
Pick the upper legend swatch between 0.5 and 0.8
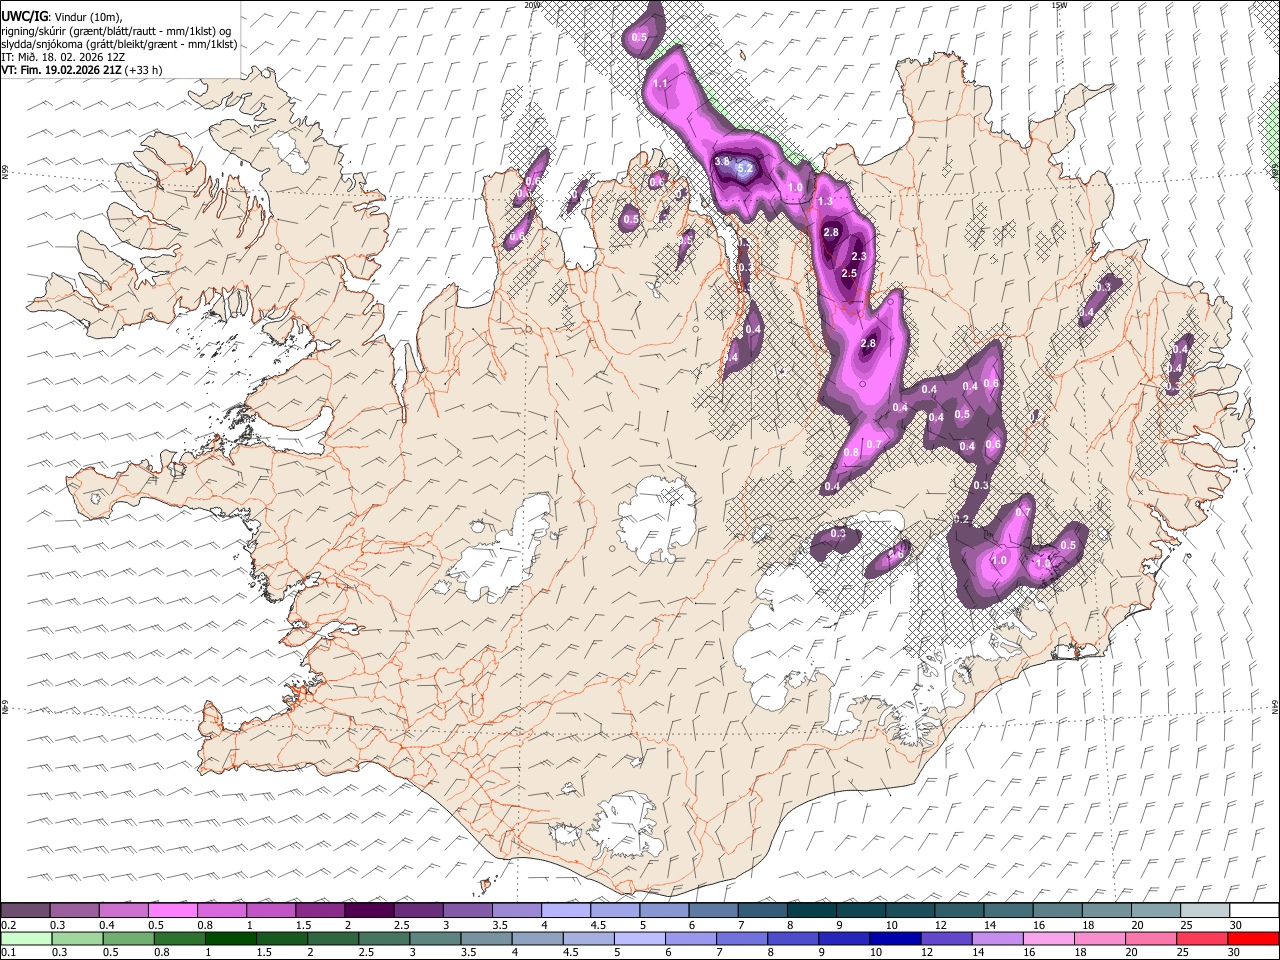173,911
